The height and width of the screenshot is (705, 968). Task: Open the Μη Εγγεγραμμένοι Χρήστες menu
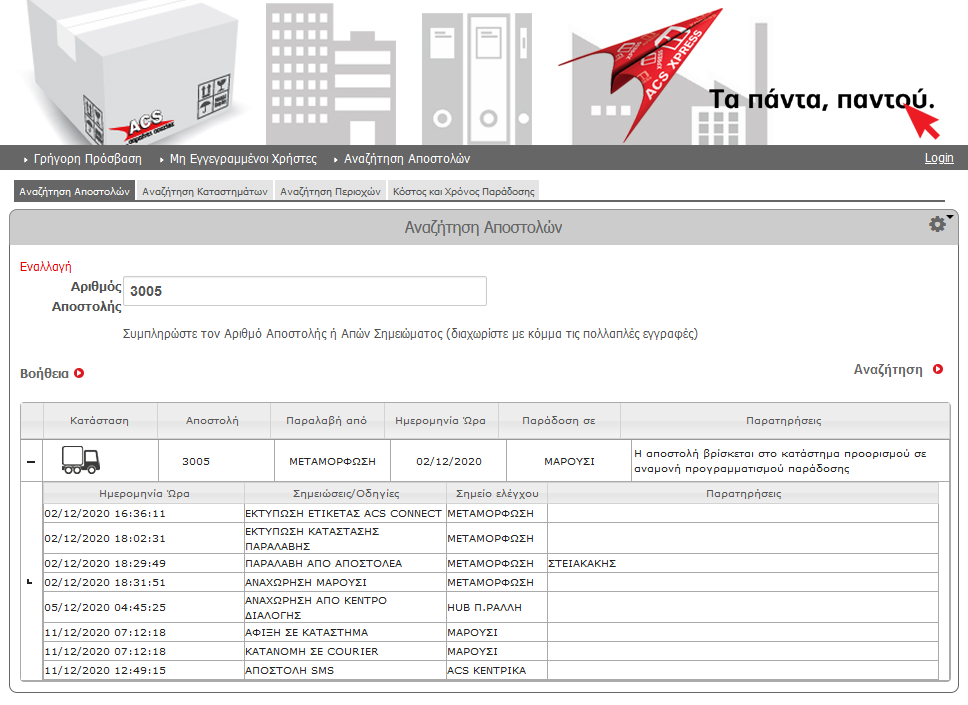click(x=242, y=159)
